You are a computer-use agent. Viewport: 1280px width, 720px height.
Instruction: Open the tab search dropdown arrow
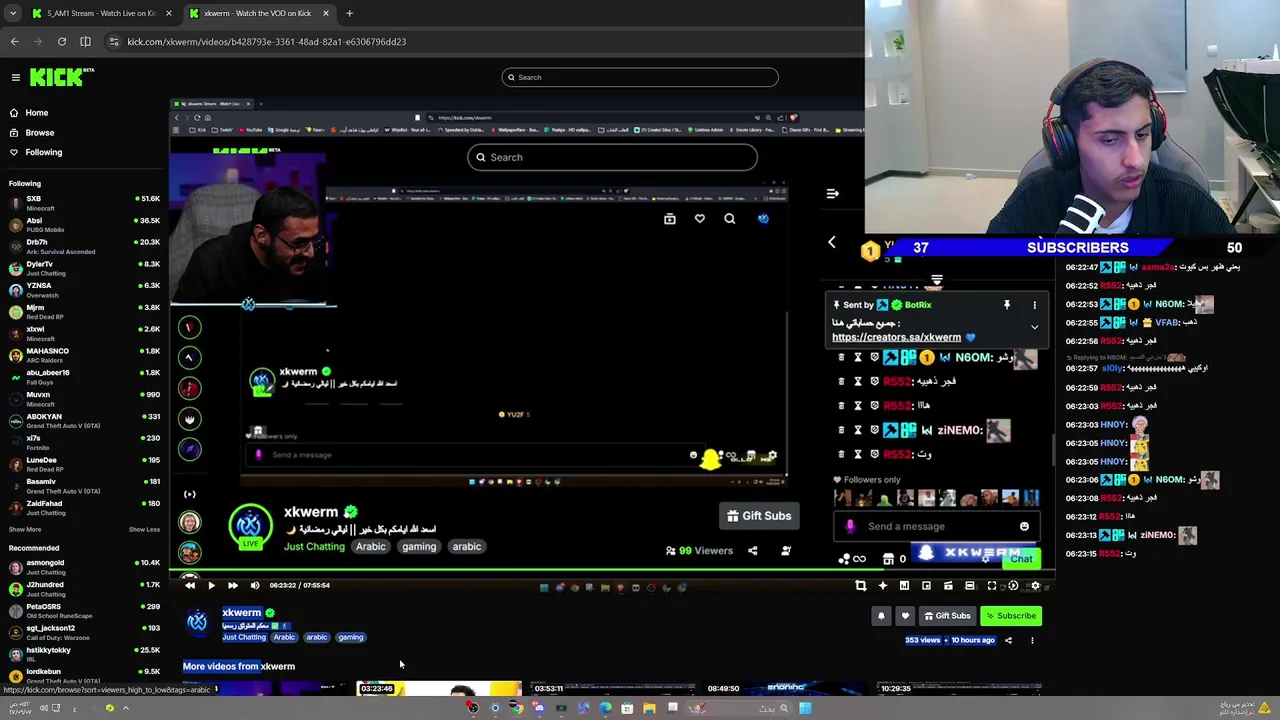click(x=12, y=13)
